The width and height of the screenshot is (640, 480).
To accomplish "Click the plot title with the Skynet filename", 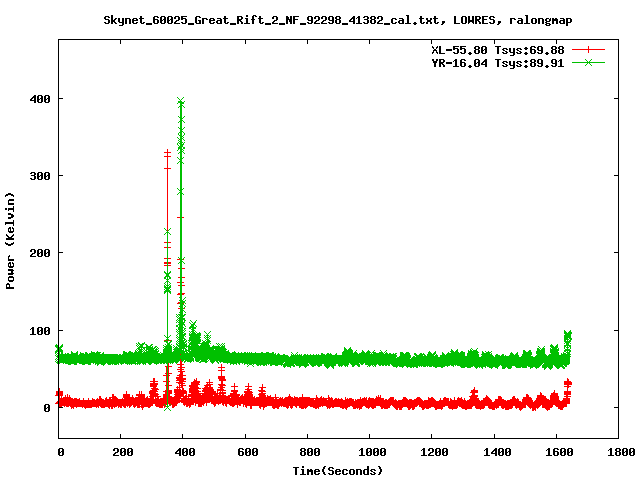I will (x=338, y=20).
